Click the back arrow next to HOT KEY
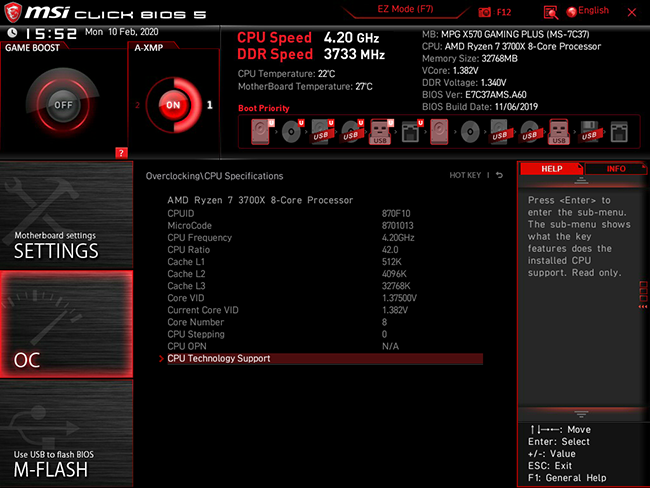The width and height of the screenshot is (650, 488). (499, 175)
